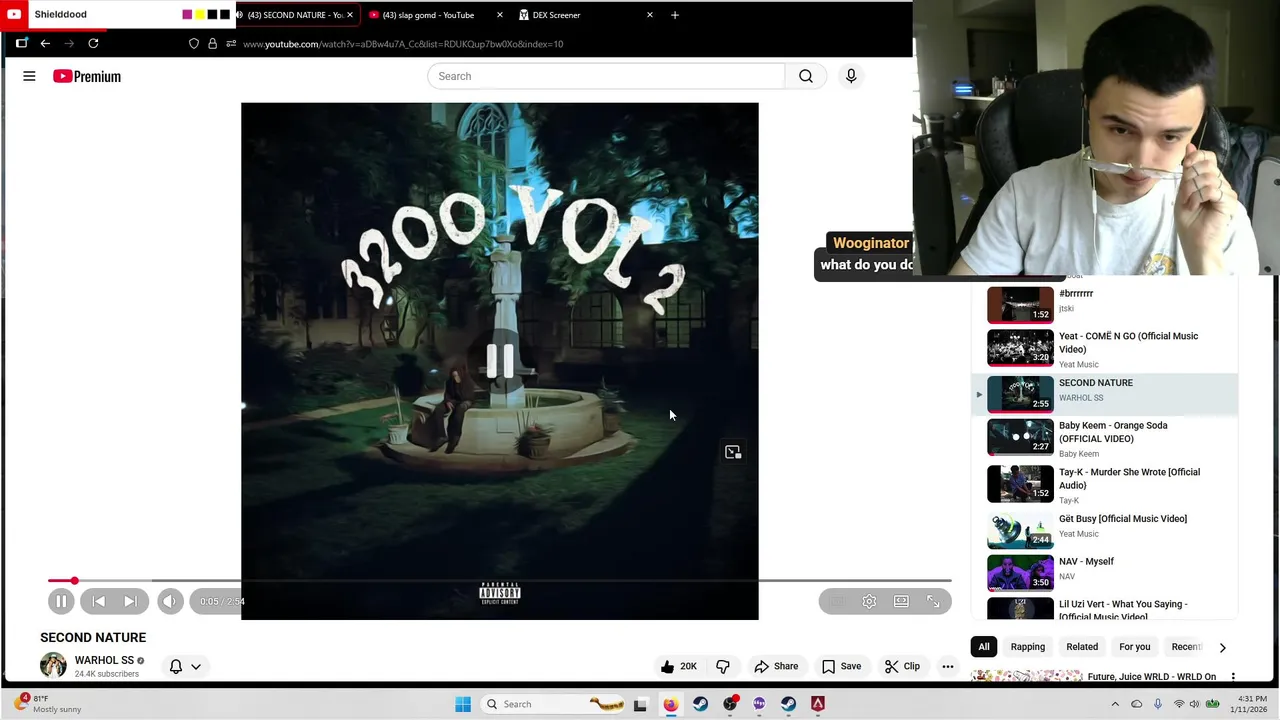The image size is (1280, 720).
Task: Go to the YouTube Premium home logo
Action: tap(87, 76)
